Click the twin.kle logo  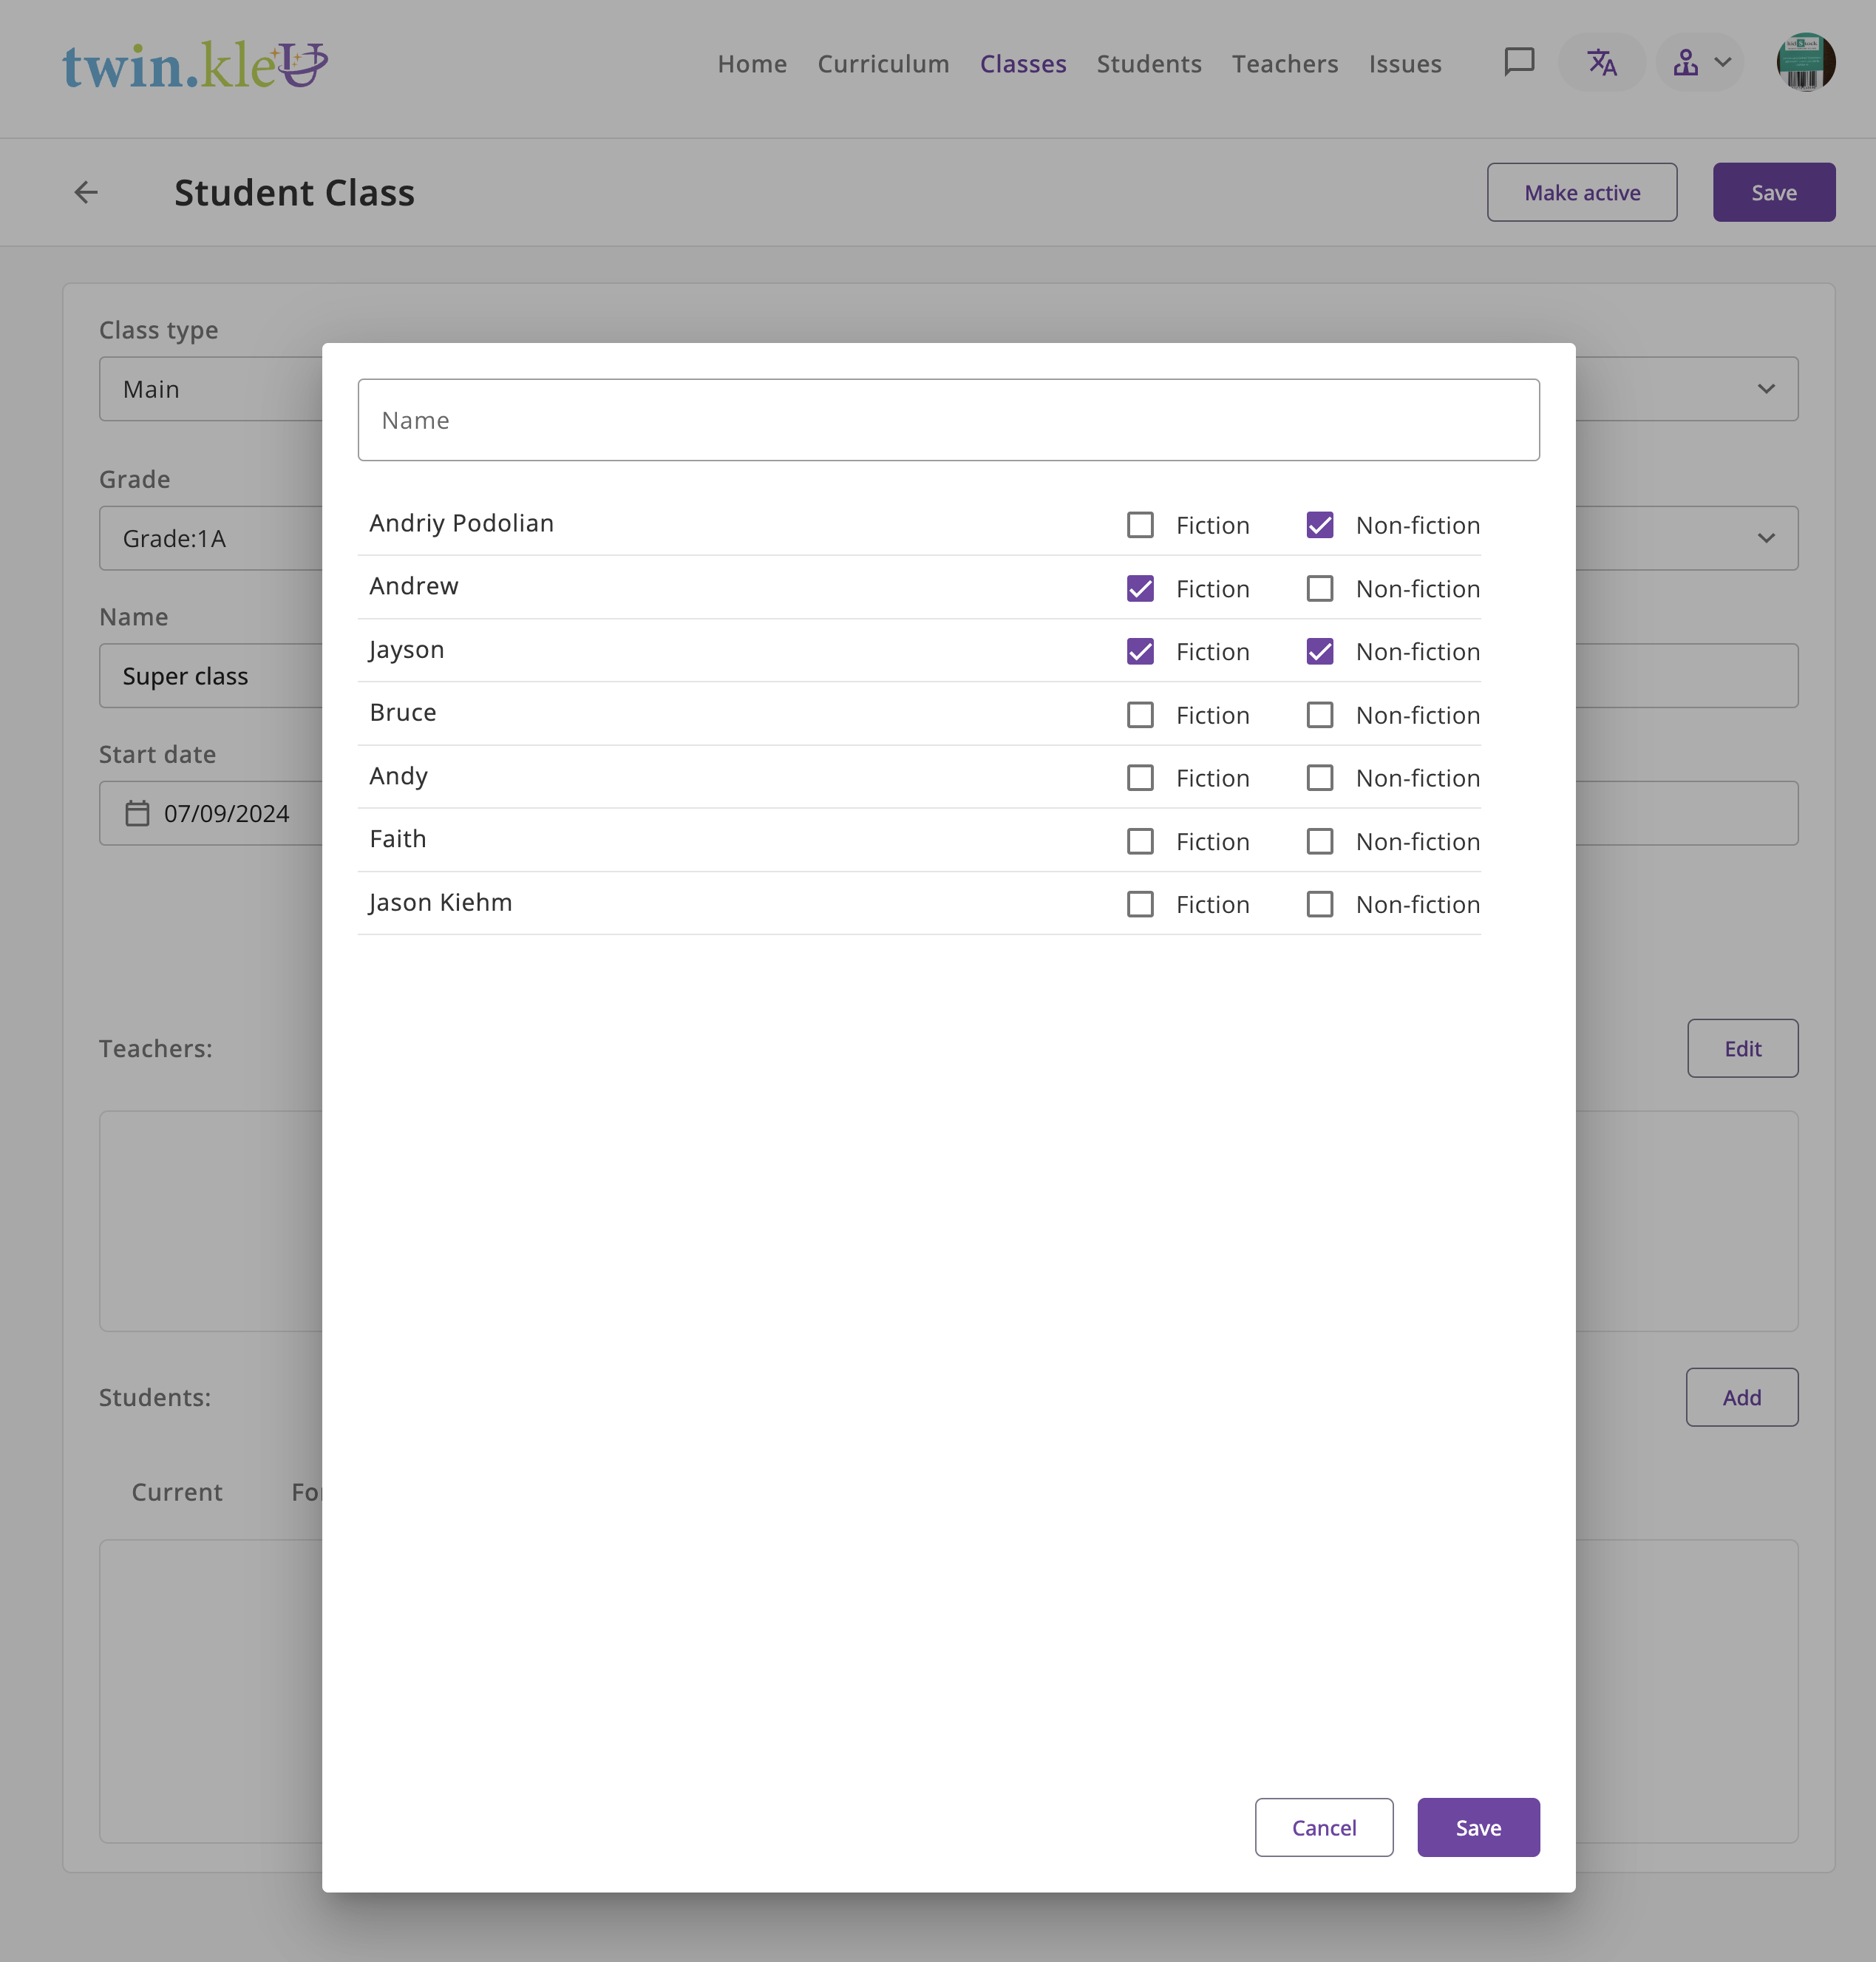coord(195,64)
